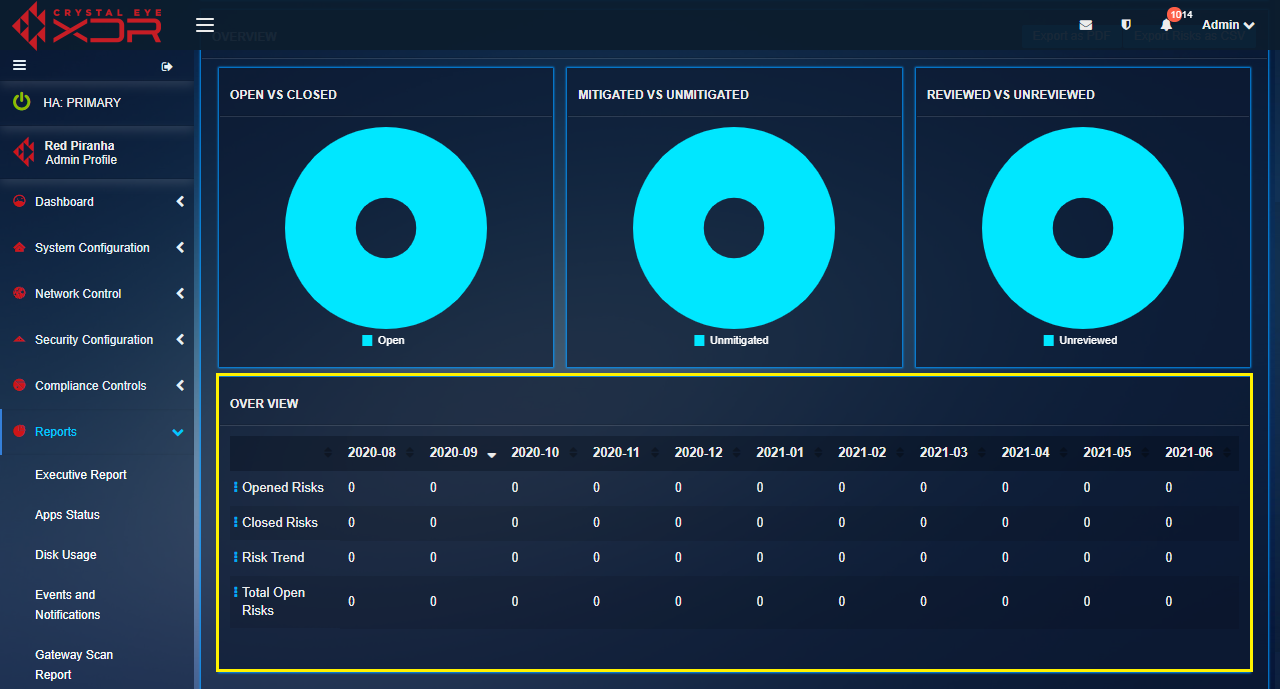Click the 2020-12 column header
This screenshot has width=1280, height=689.
click(x=698, y=453)
